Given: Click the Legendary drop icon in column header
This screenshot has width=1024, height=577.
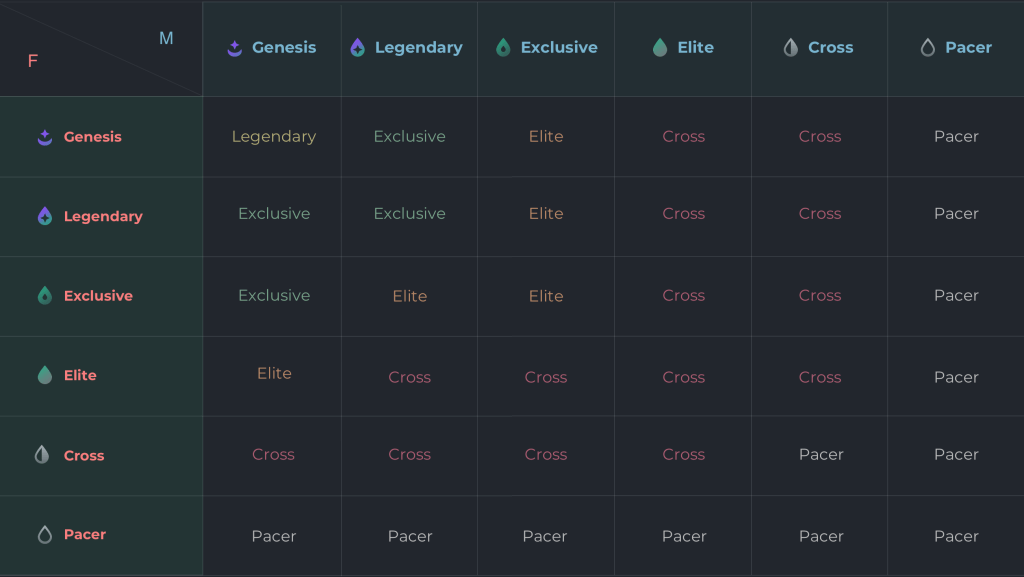Looking at the screenshot, I should point(357,47).
